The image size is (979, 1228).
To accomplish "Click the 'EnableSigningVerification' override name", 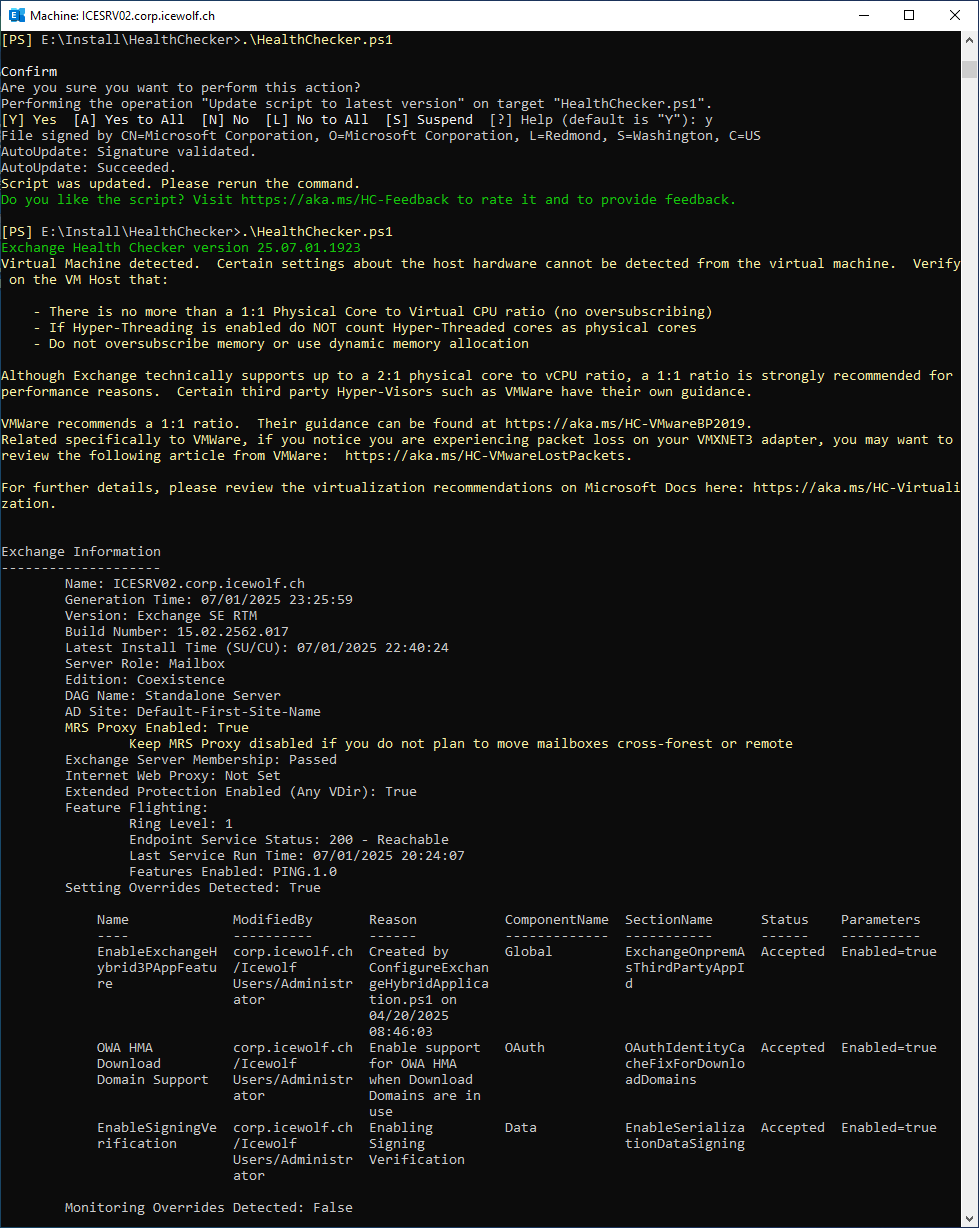I will click(x=157, y=1136).
